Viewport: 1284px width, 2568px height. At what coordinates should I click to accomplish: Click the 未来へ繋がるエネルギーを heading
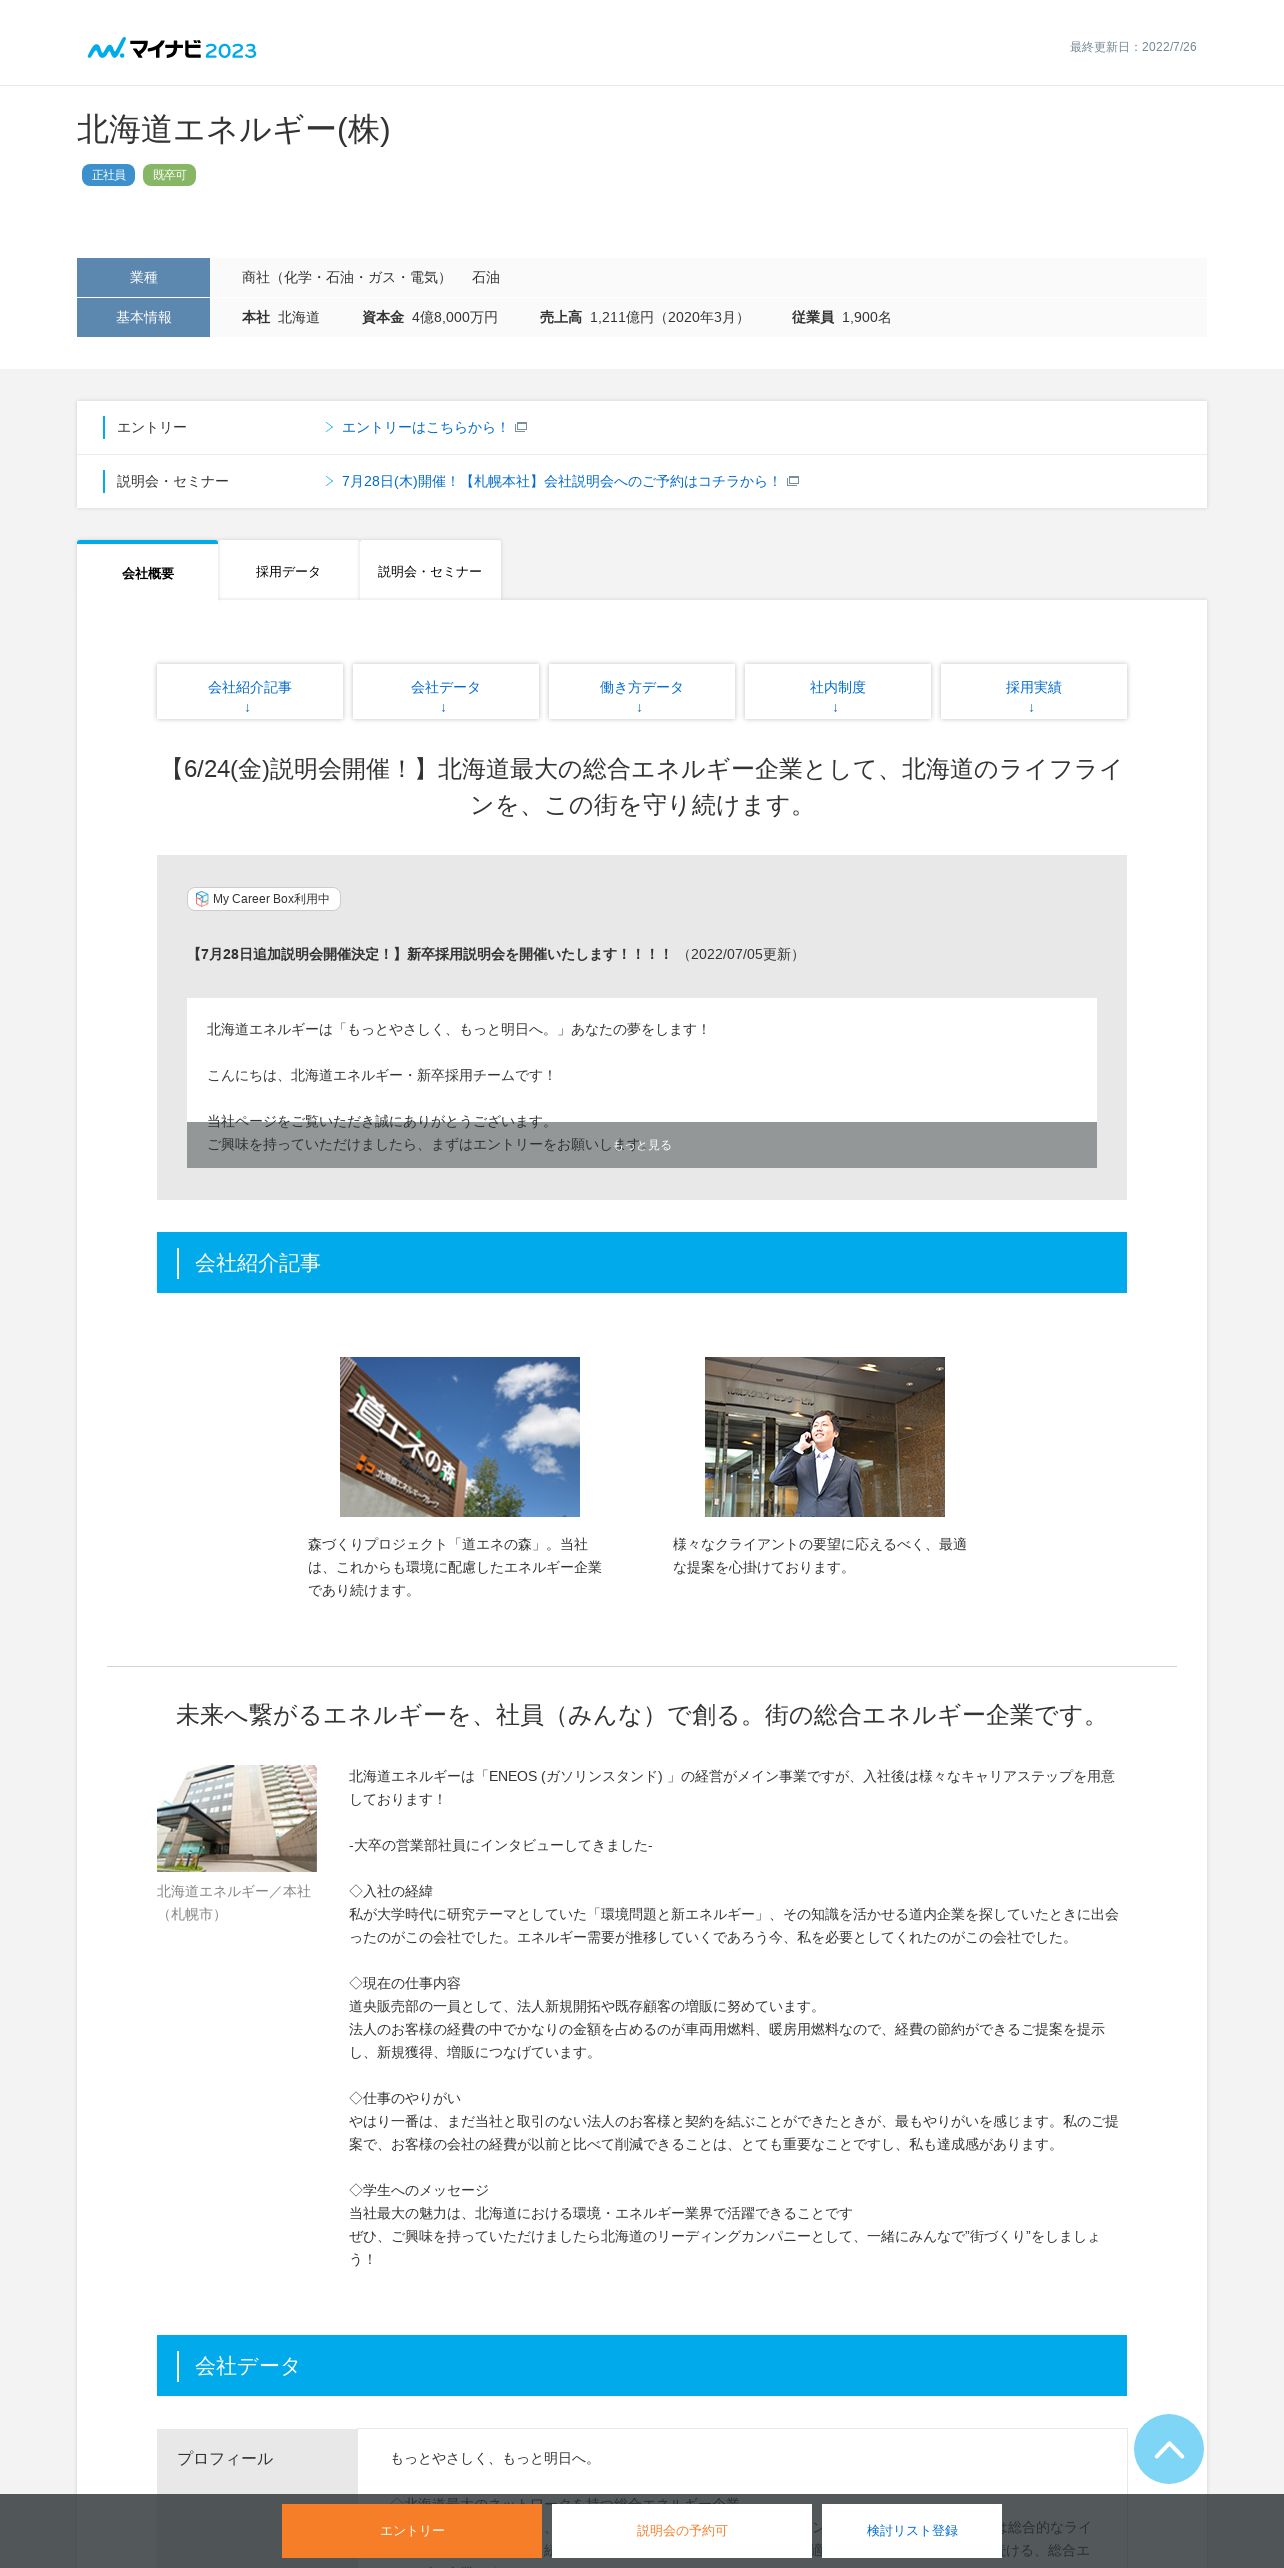click(x=642, y=1715)
